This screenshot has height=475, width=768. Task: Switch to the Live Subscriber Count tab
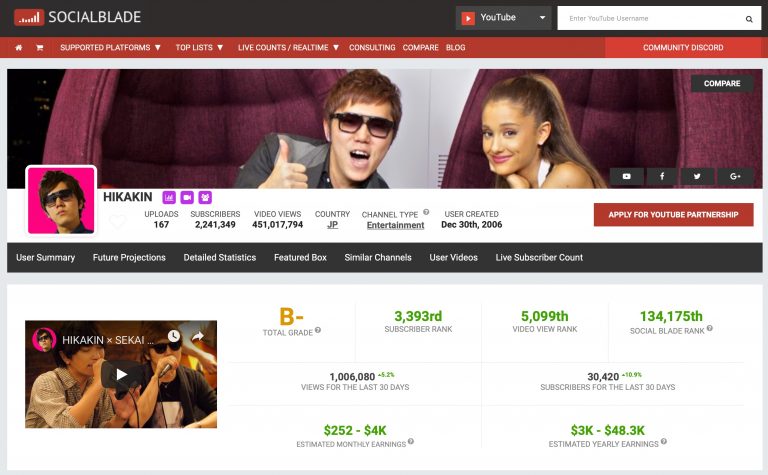coord(539,258)
